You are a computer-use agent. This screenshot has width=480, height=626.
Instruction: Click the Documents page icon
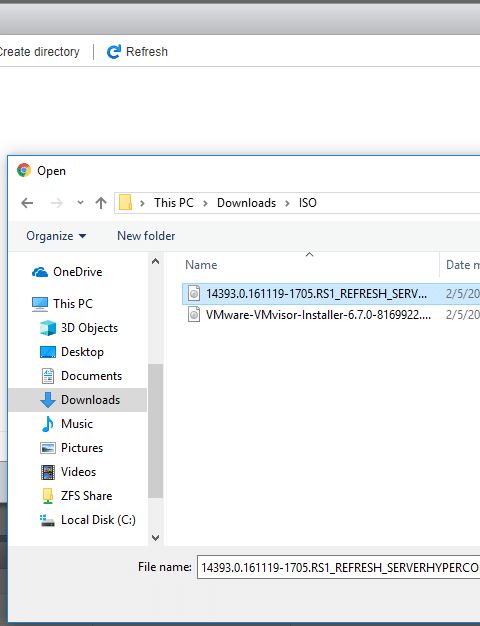coord(48,376)
